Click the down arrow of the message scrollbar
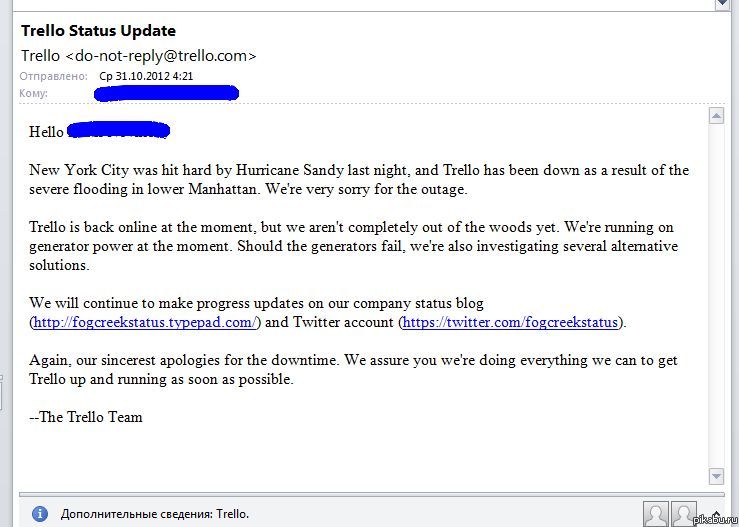The width and height of the screenshot is (739, 527). click(716, 476)
